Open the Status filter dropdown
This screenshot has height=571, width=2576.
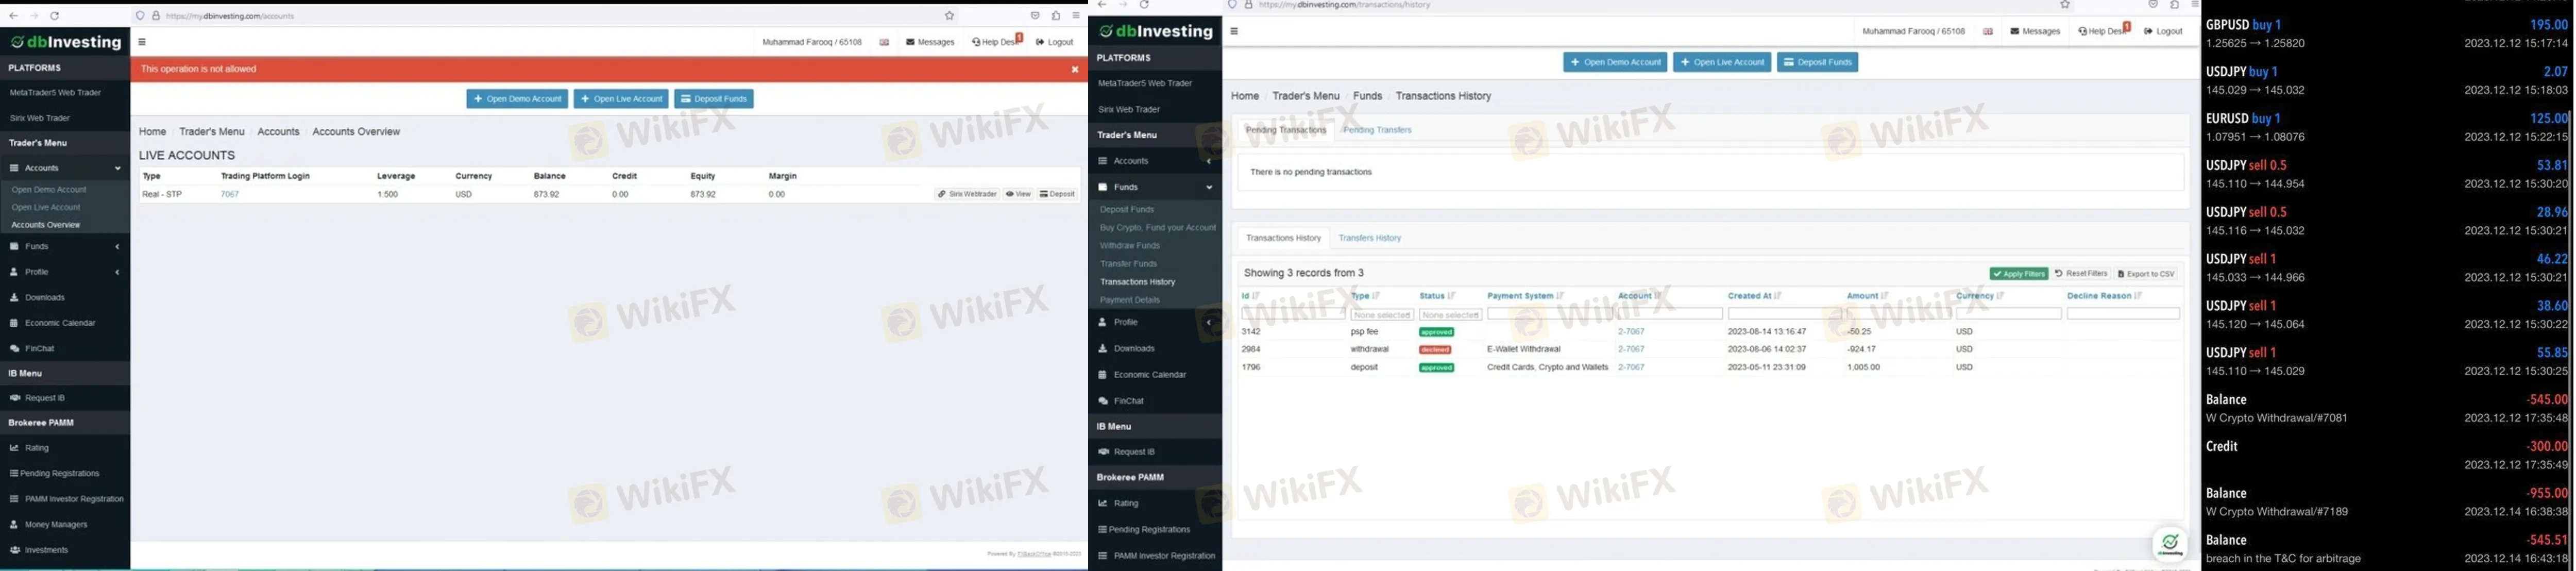tap(1449, 315)
